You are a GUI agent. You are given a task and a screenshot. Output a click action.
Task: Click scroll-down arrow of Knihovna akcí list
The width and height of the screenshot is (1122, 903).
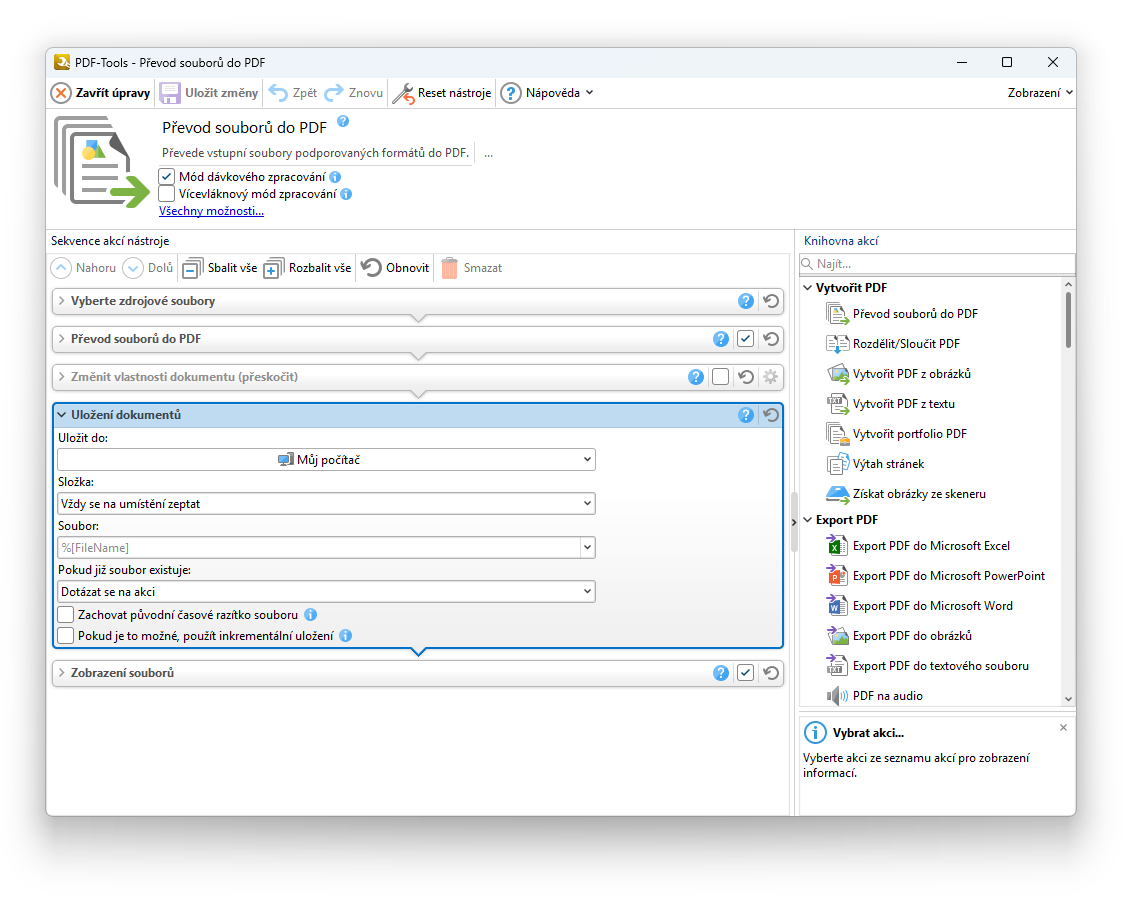1068,699
